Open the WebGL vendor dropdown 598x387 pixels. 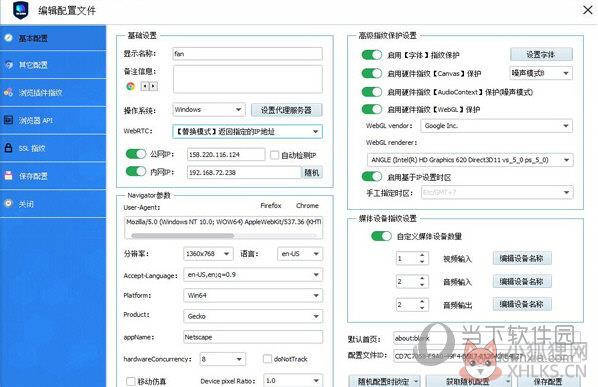496,126
